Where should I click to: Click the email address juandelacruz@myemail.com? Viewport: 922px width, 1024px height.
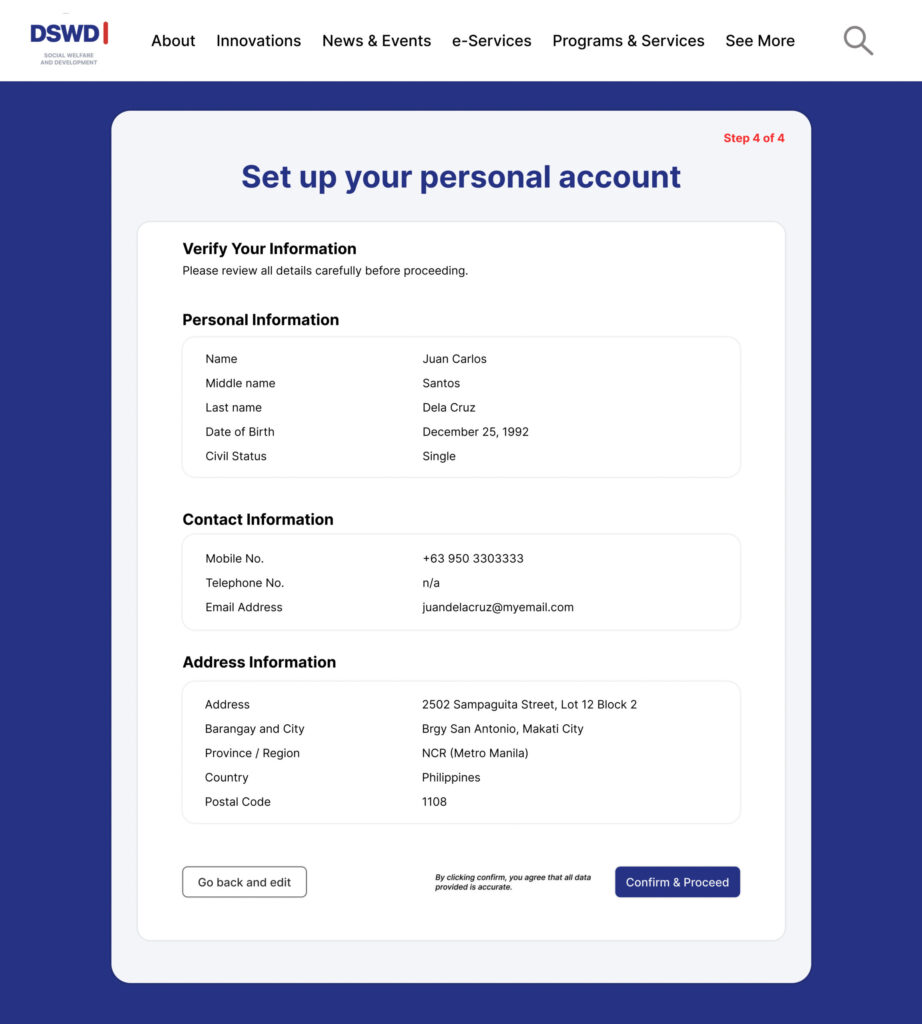click(x=498, y=607)
